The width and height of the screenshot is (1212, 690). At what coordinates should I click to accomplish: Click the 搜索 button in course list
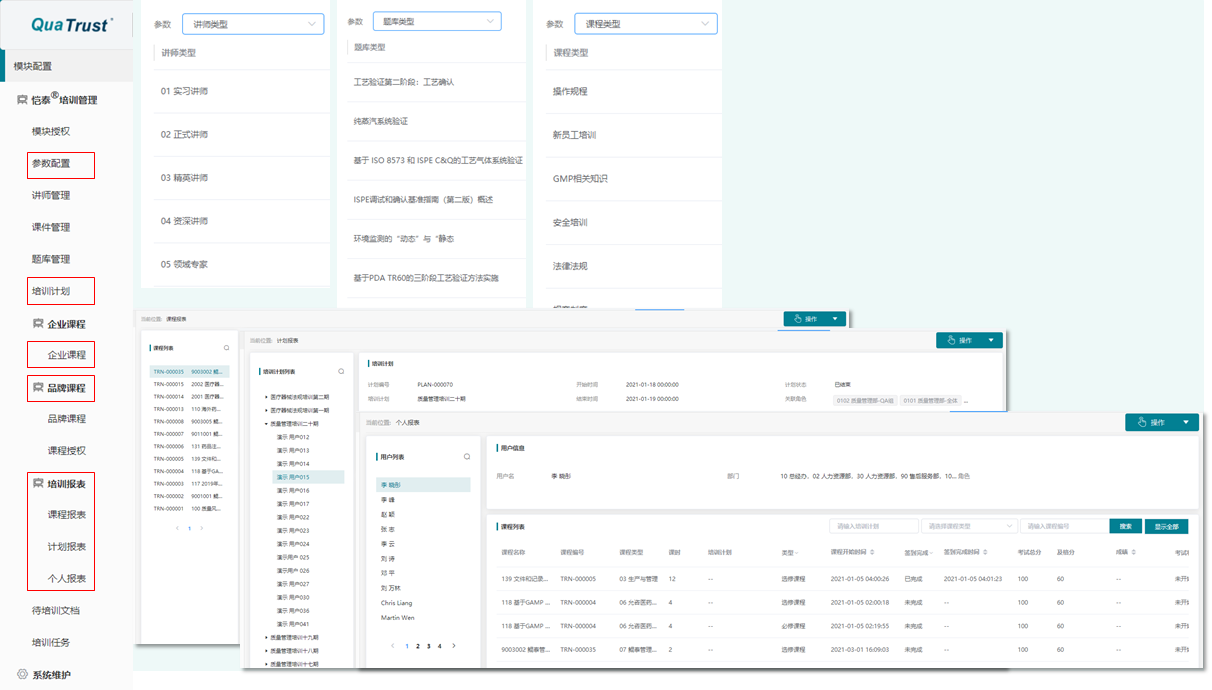coord(1125,526)
